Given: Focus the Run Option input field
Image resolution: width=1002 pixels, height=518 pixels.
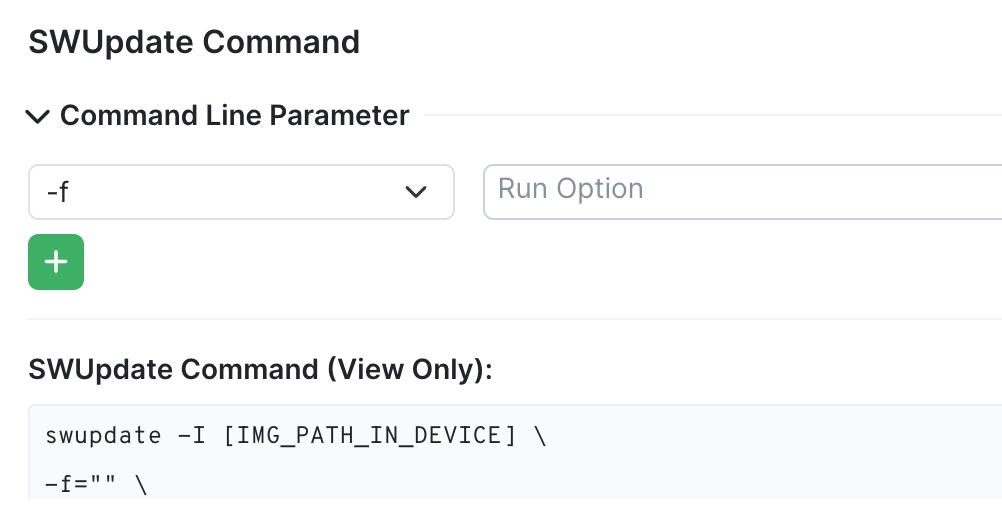Looking at the screenshot, I should pyautogui.click(x=742, y=191).
